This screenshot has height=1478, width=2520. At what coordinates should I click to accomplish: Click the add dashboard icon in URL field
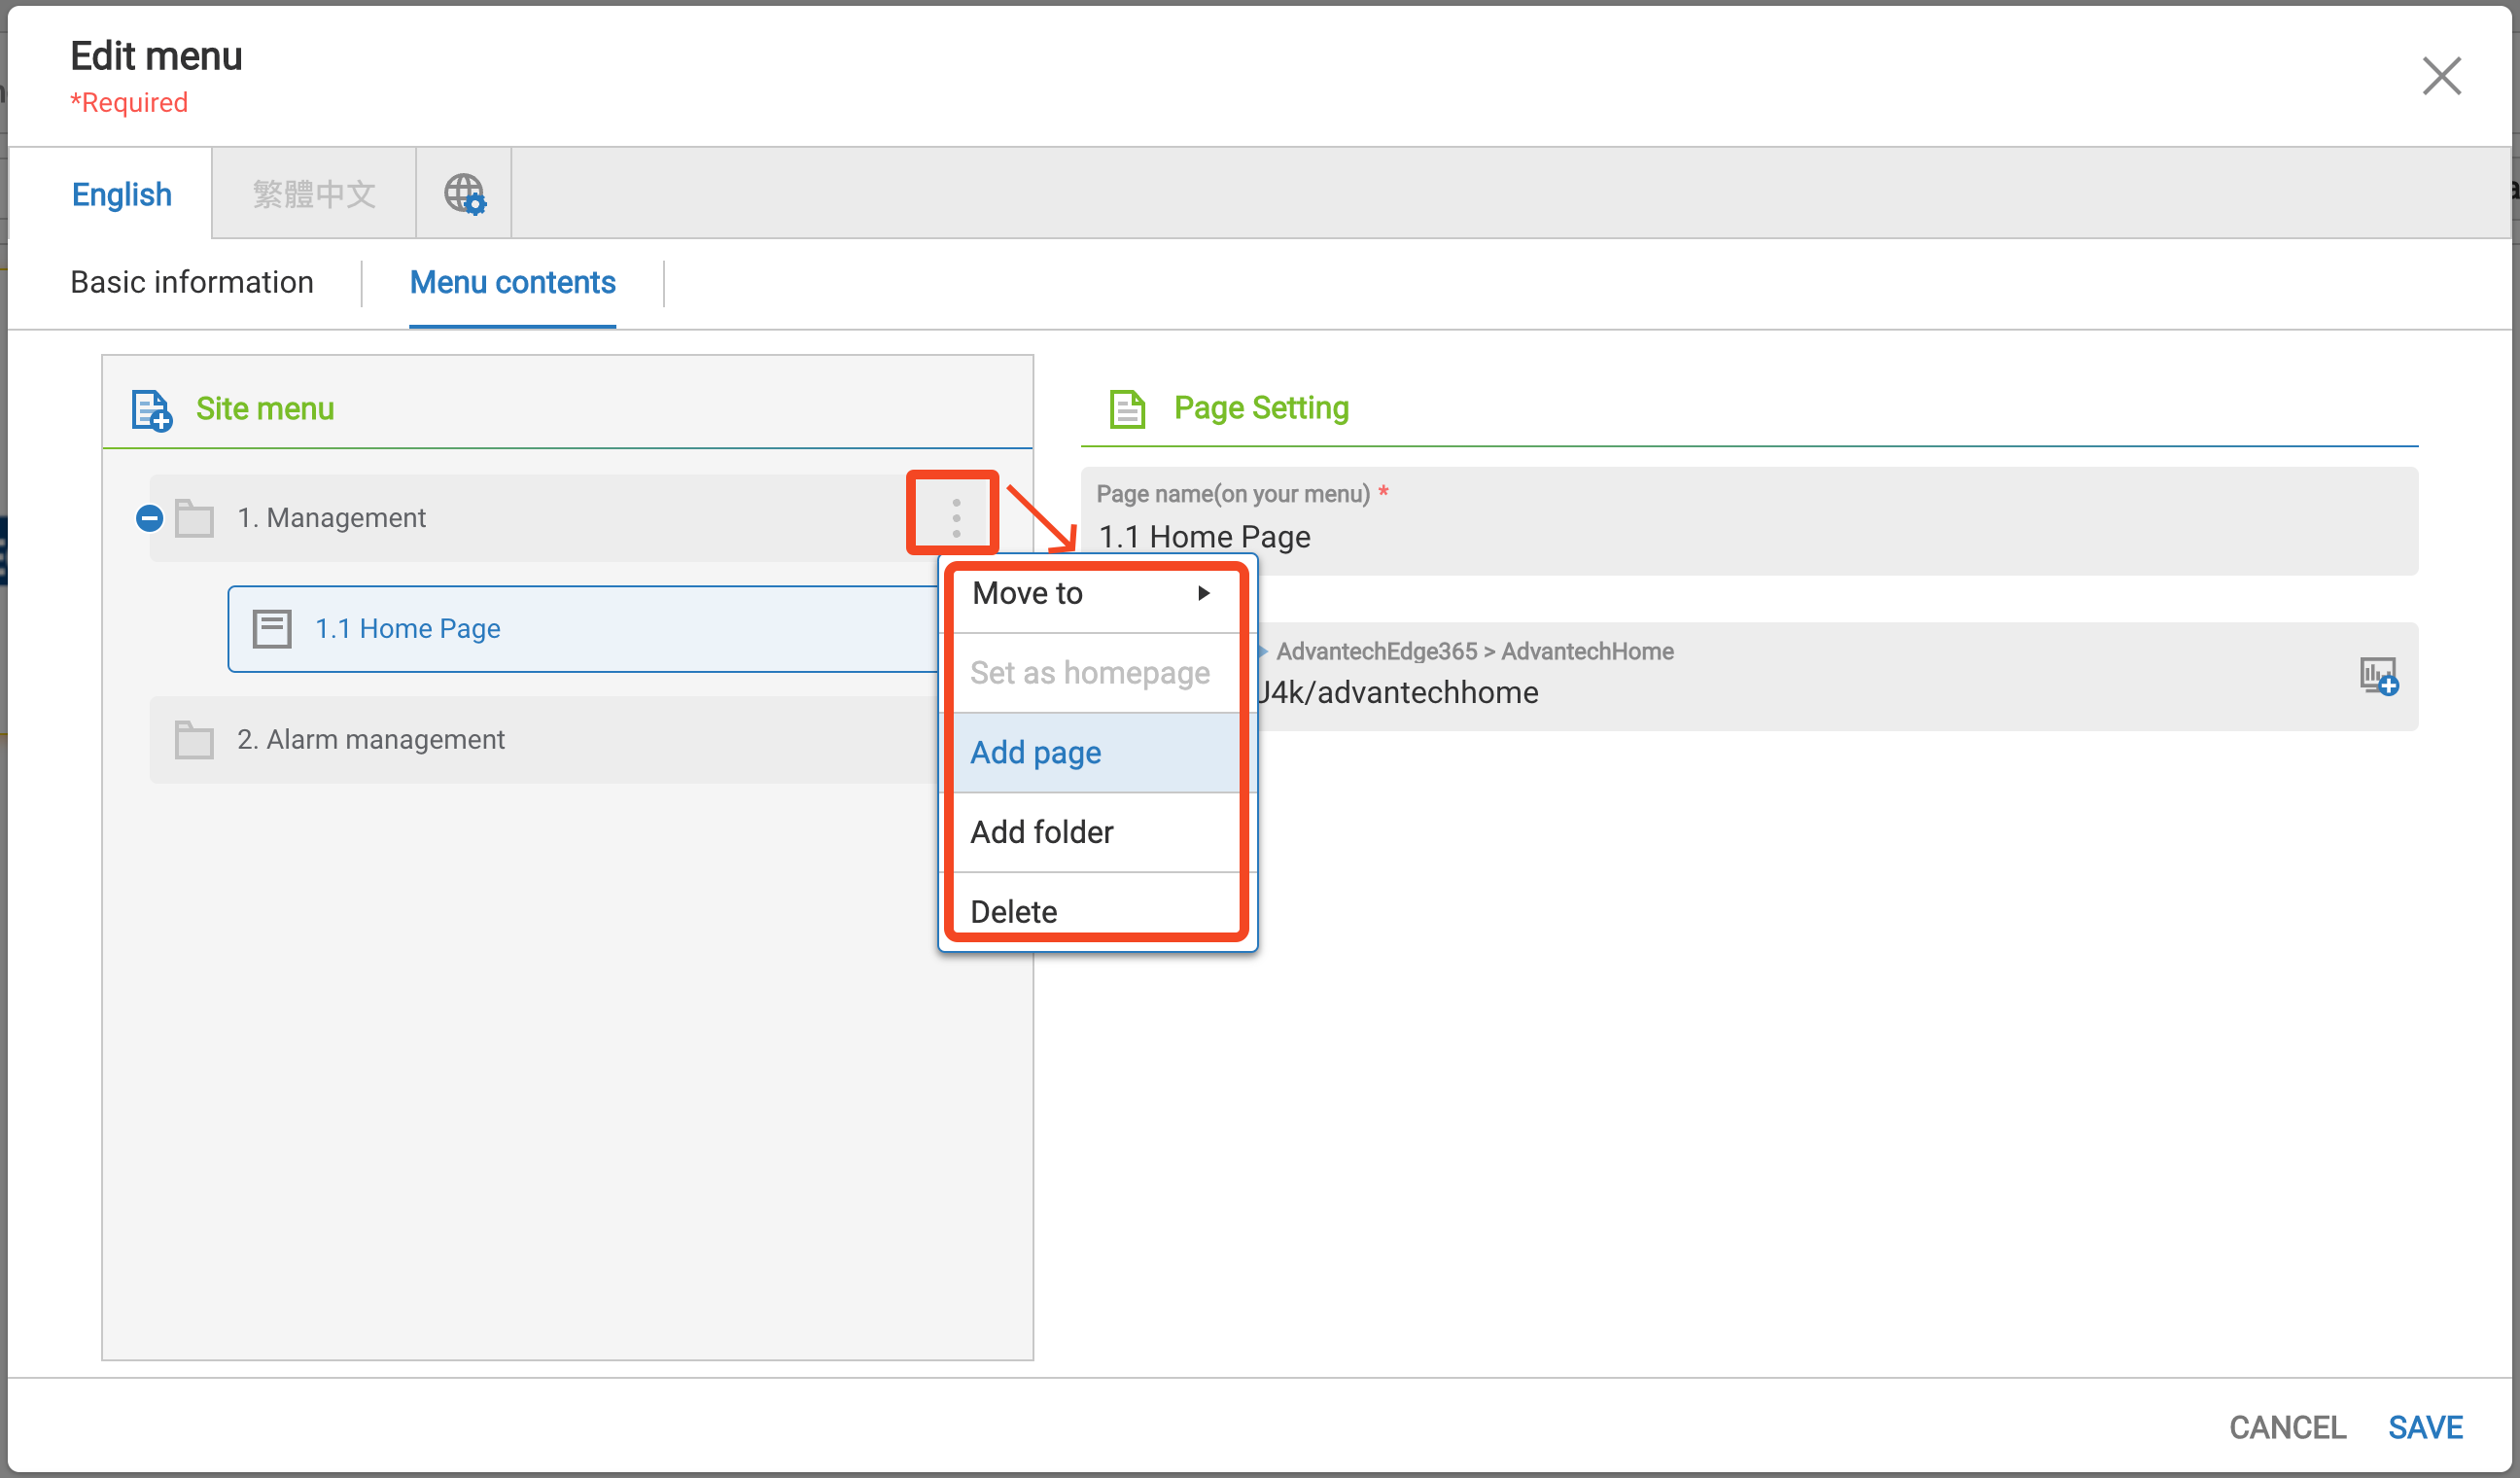[2379, 677]
